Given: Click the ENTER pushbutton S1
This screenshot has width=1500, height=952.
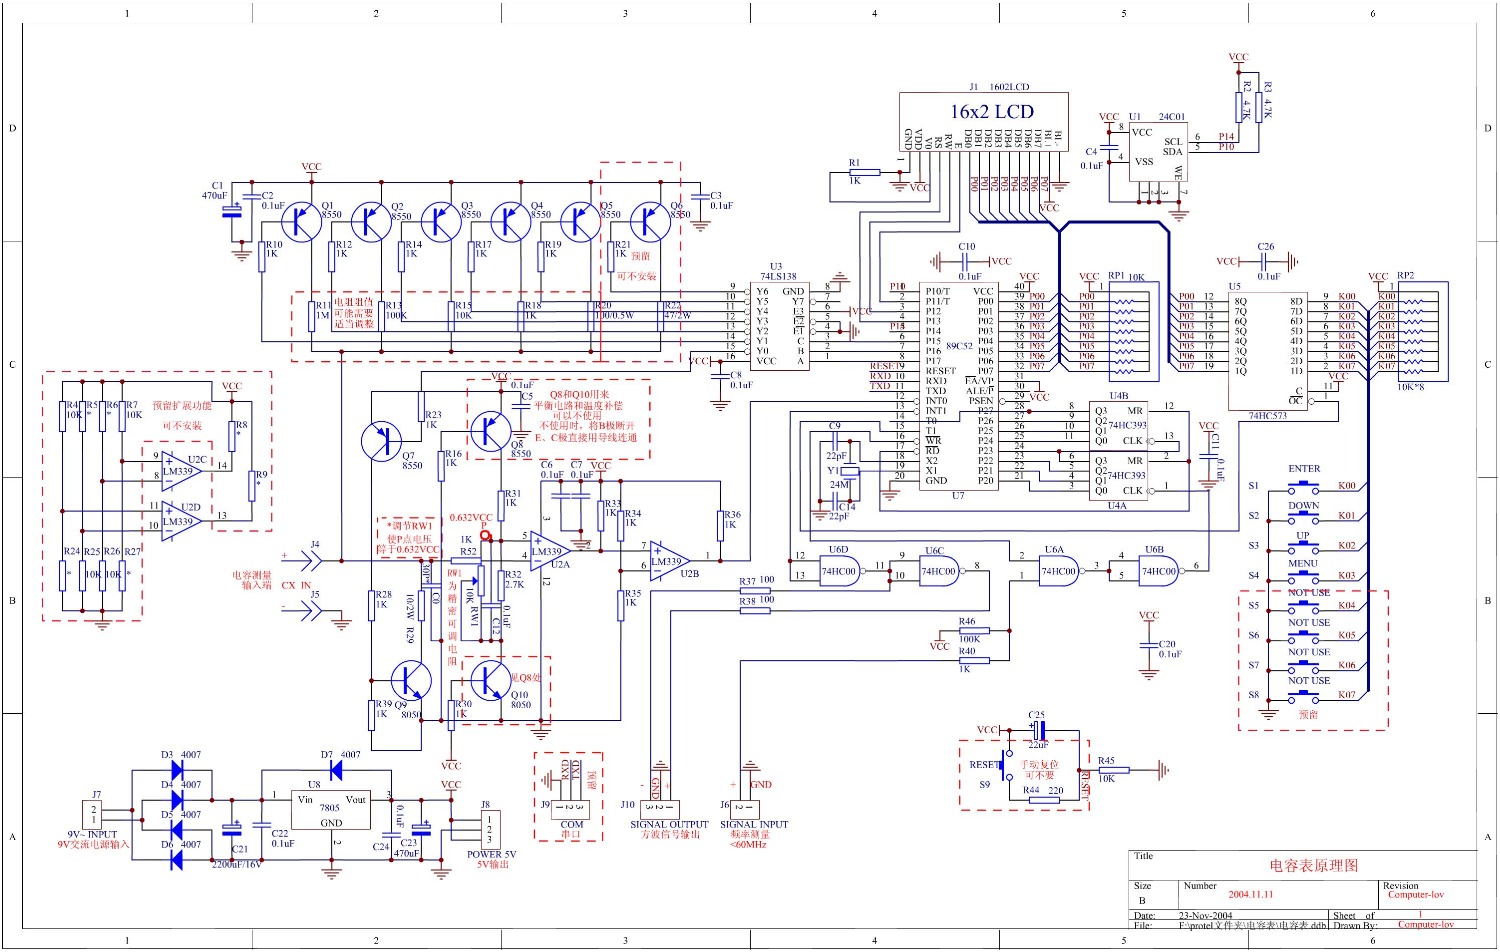Looking at the screenshot, I should 1303,487.
